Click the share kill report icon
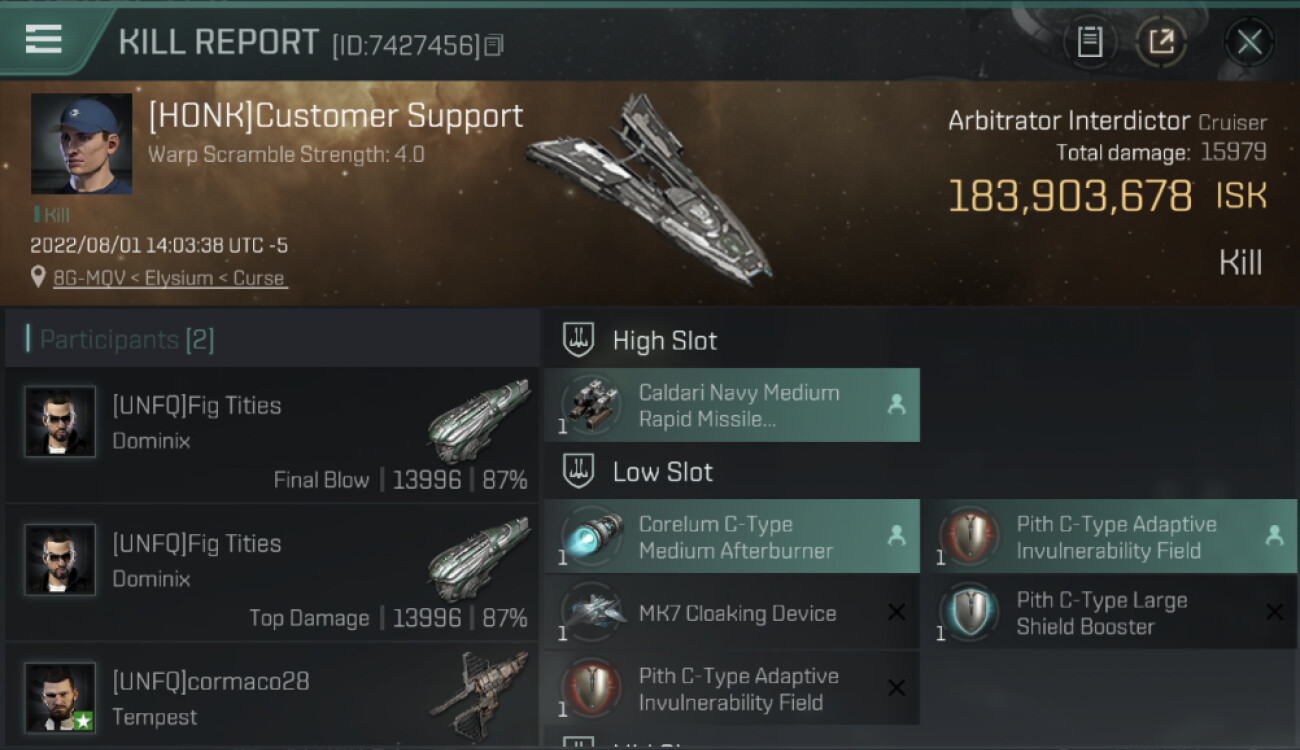 click(1160, 42)
